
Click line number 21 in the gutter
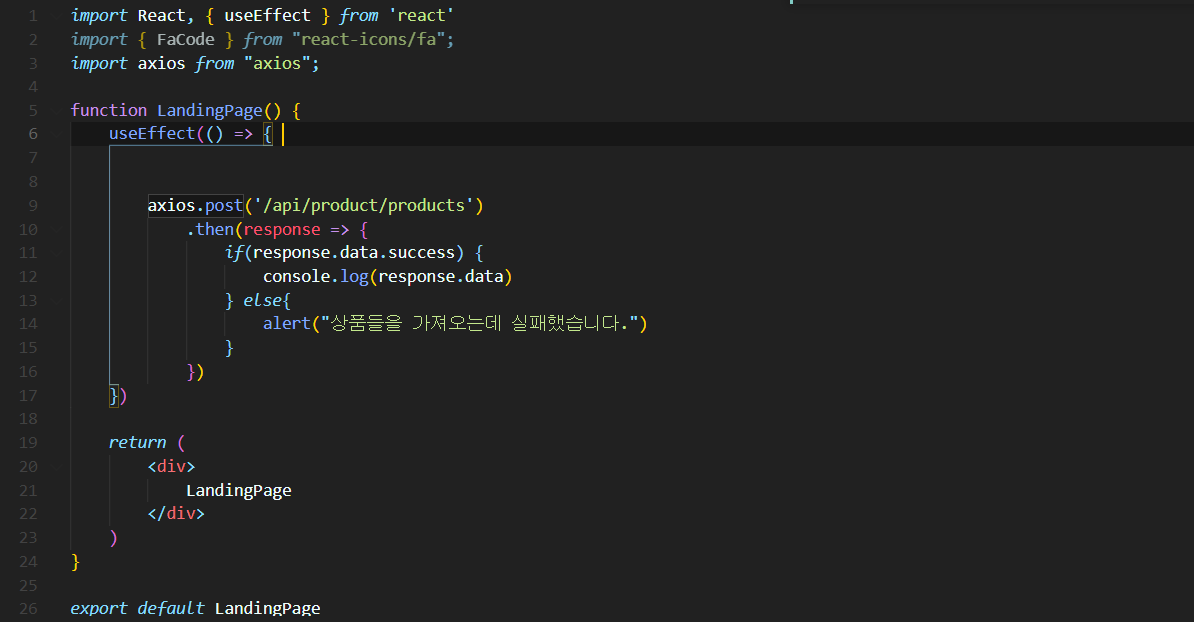click(28, 490)
